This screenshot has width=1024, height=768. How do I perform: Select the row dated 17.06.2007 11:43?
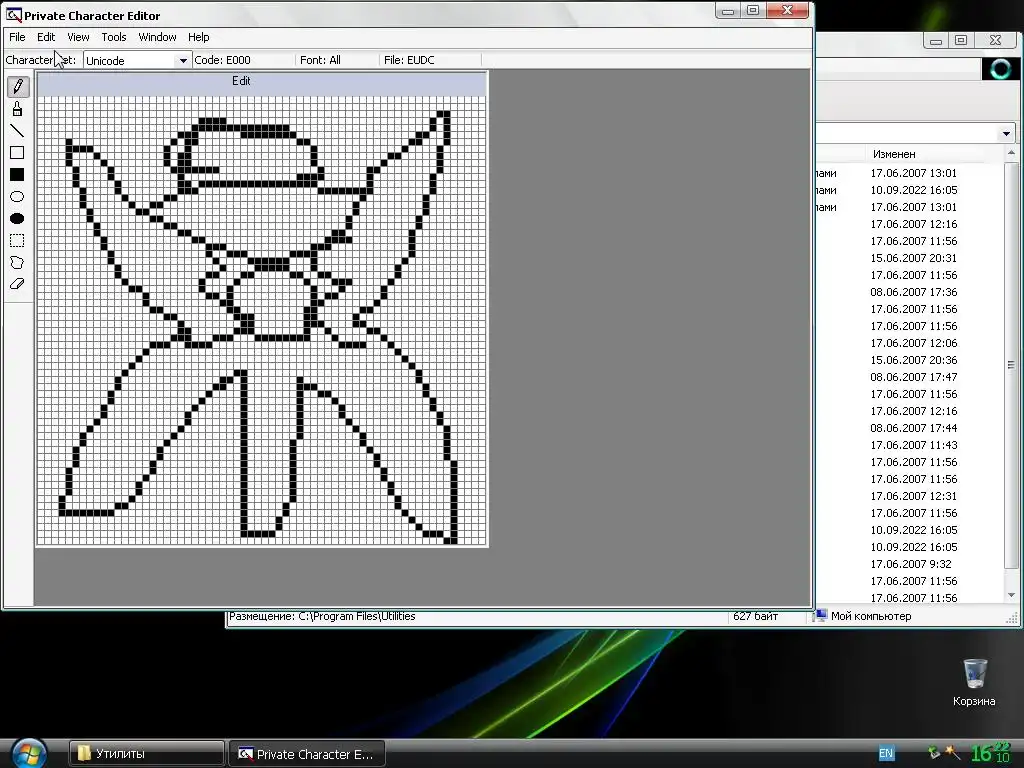click(908, 445)
